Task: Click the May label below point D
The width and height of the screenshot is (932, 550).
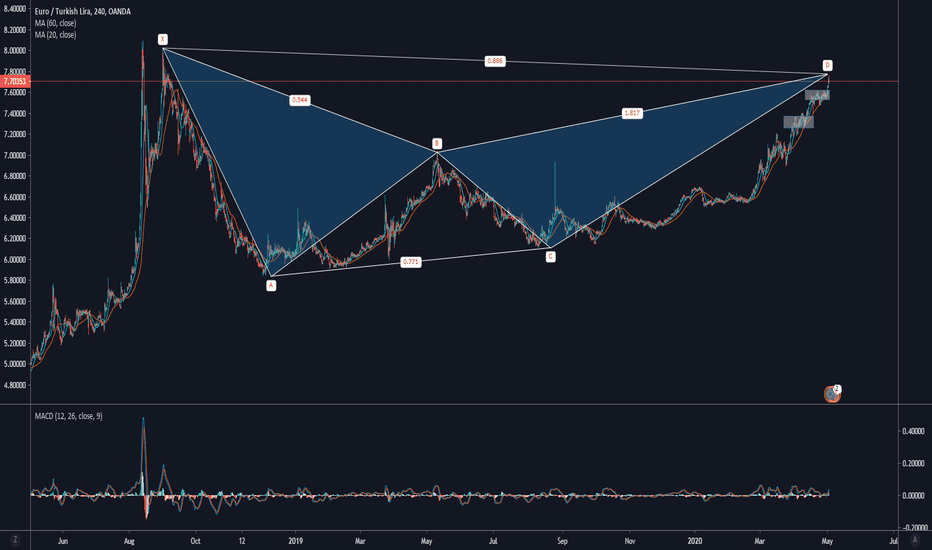Action: (827, 541)
